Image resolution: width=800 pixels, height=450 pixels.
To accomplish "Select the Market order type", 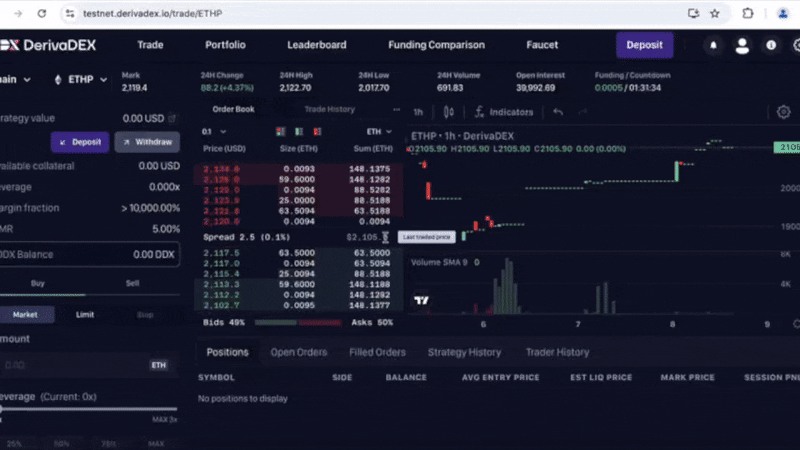I will point(26,315).
